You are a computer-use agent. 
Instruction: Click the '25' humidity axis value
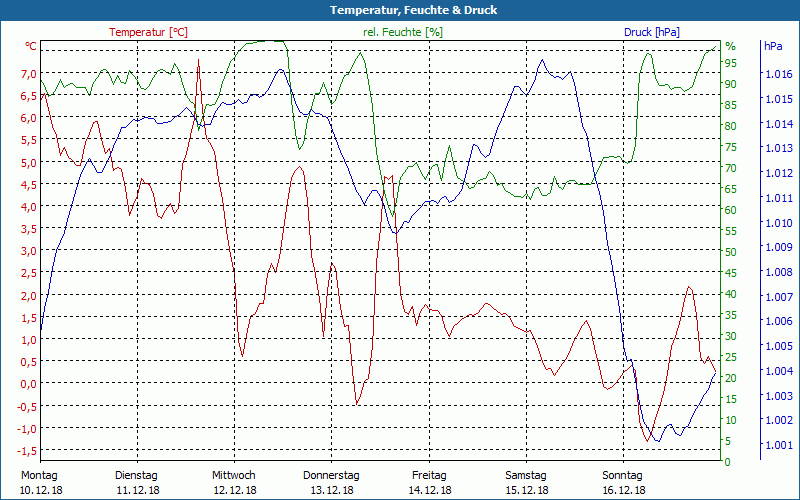(731, 357)
